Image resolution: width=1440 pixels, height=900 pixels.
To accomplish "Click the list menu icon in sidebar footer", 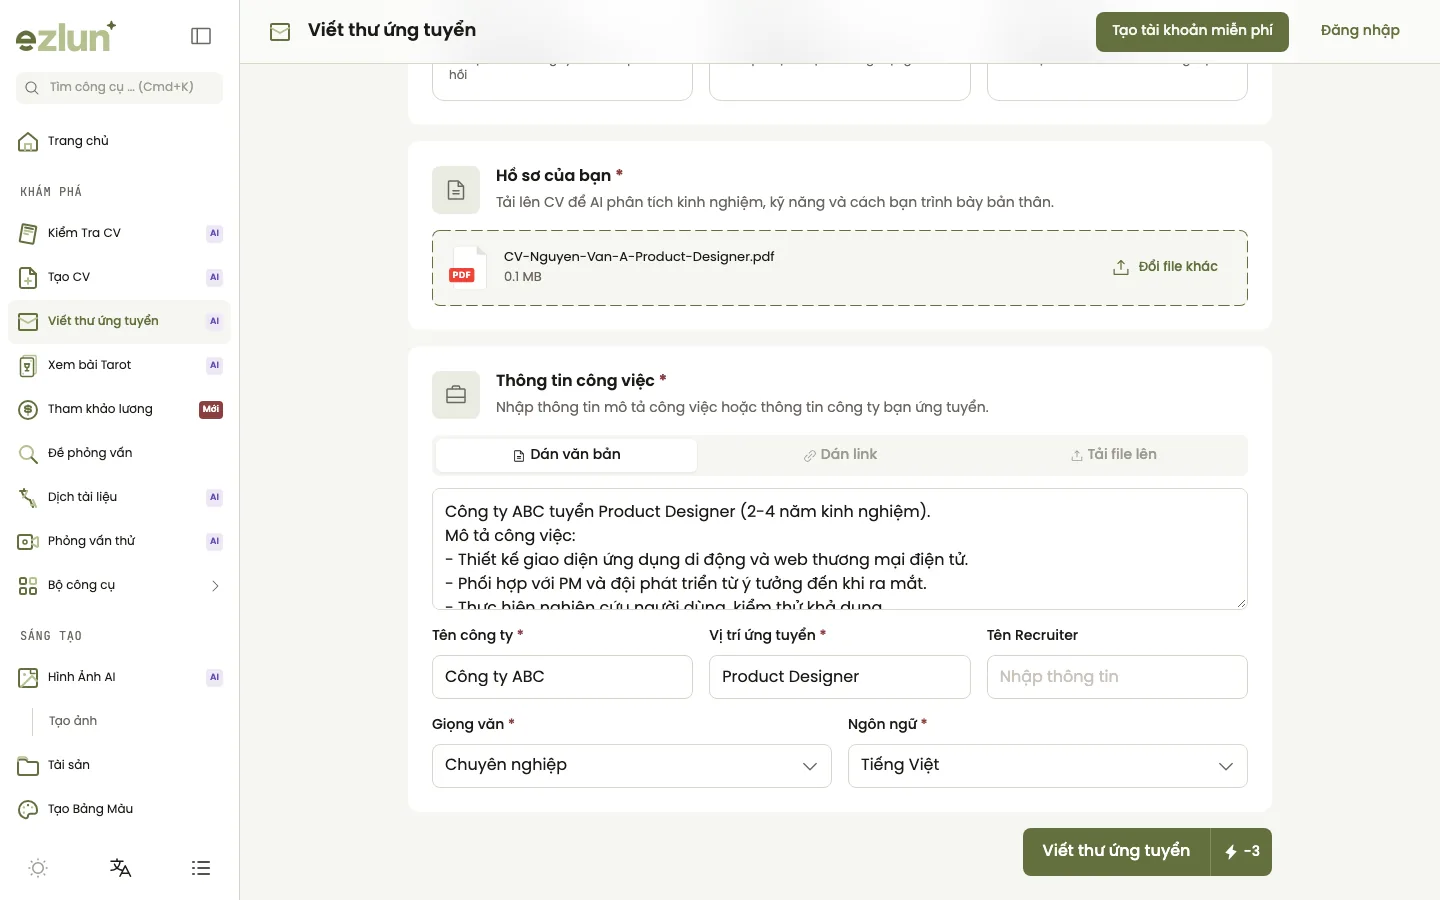I will (201, 868).
